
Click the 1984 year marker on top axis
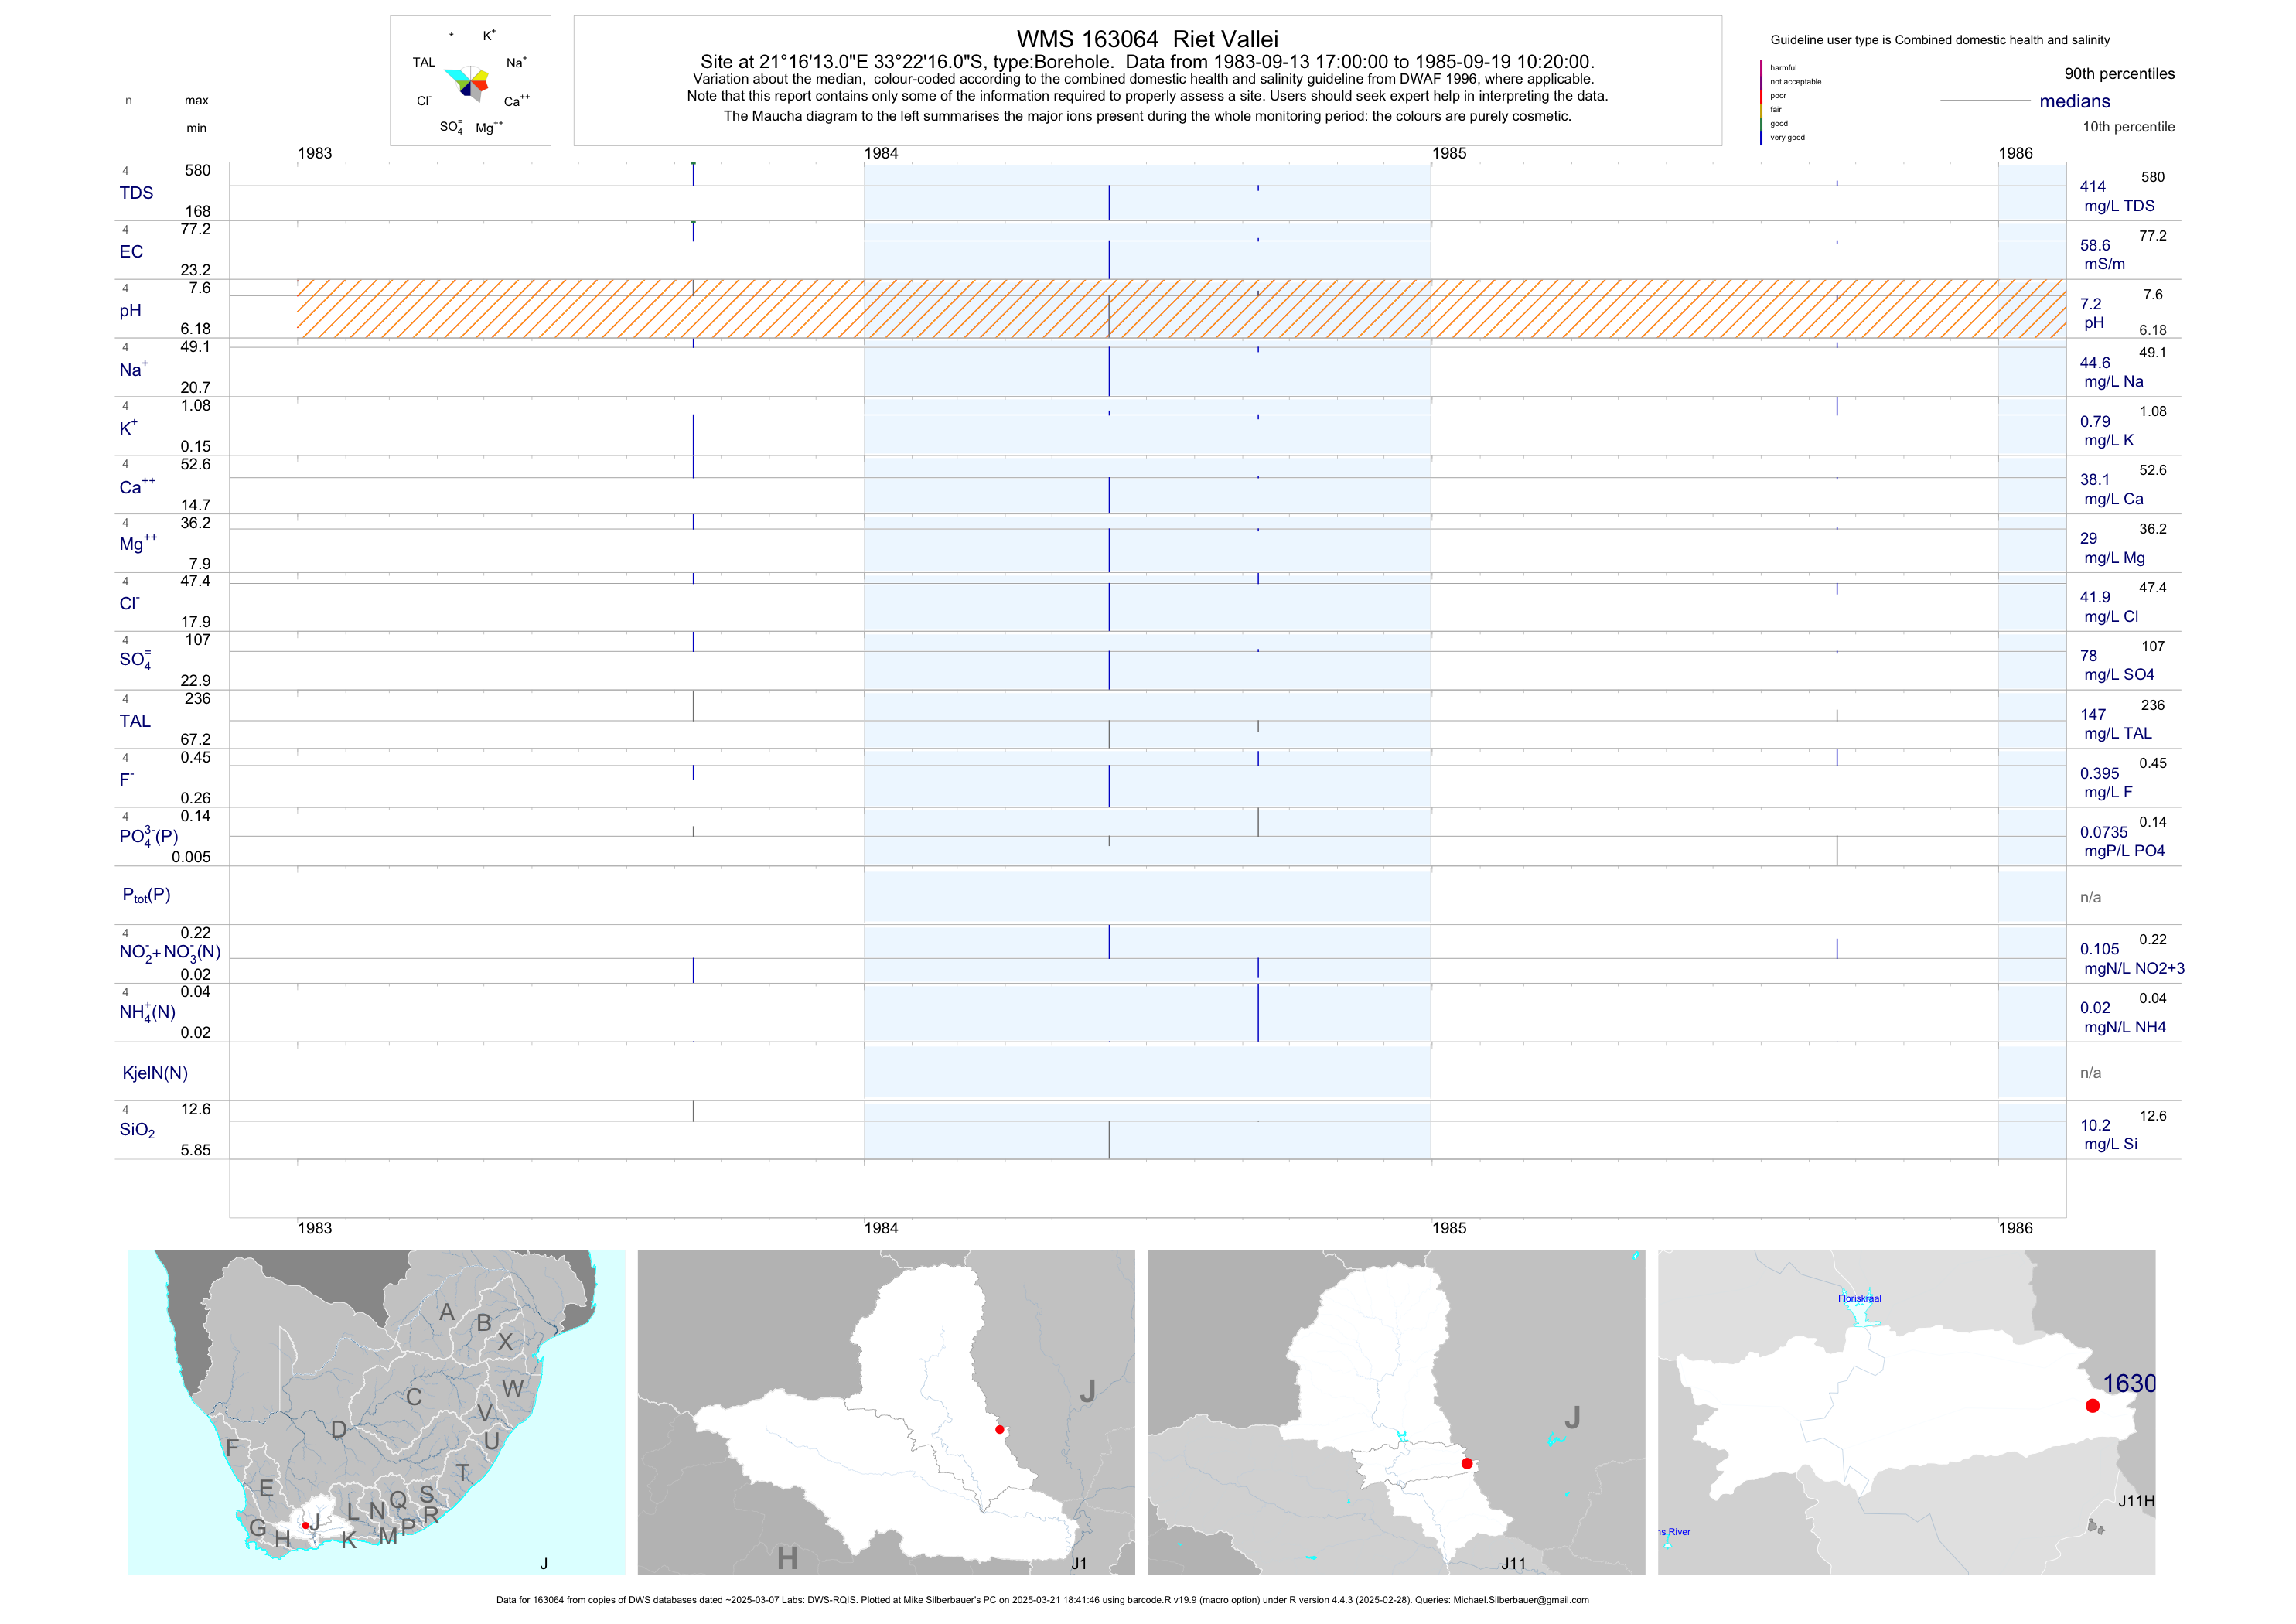[x=881, y=153]
